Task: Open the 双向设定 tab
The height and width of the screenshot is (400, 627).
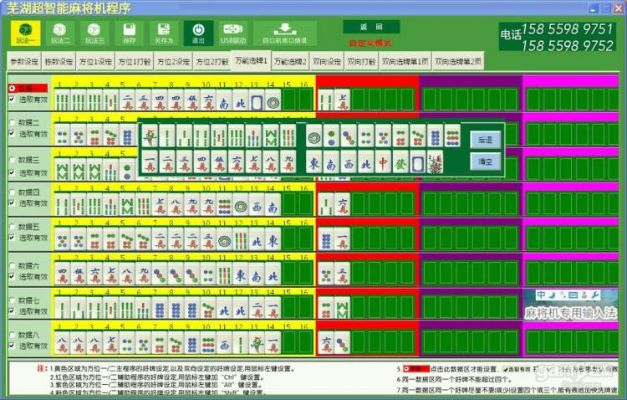Action: coord(327,62)
